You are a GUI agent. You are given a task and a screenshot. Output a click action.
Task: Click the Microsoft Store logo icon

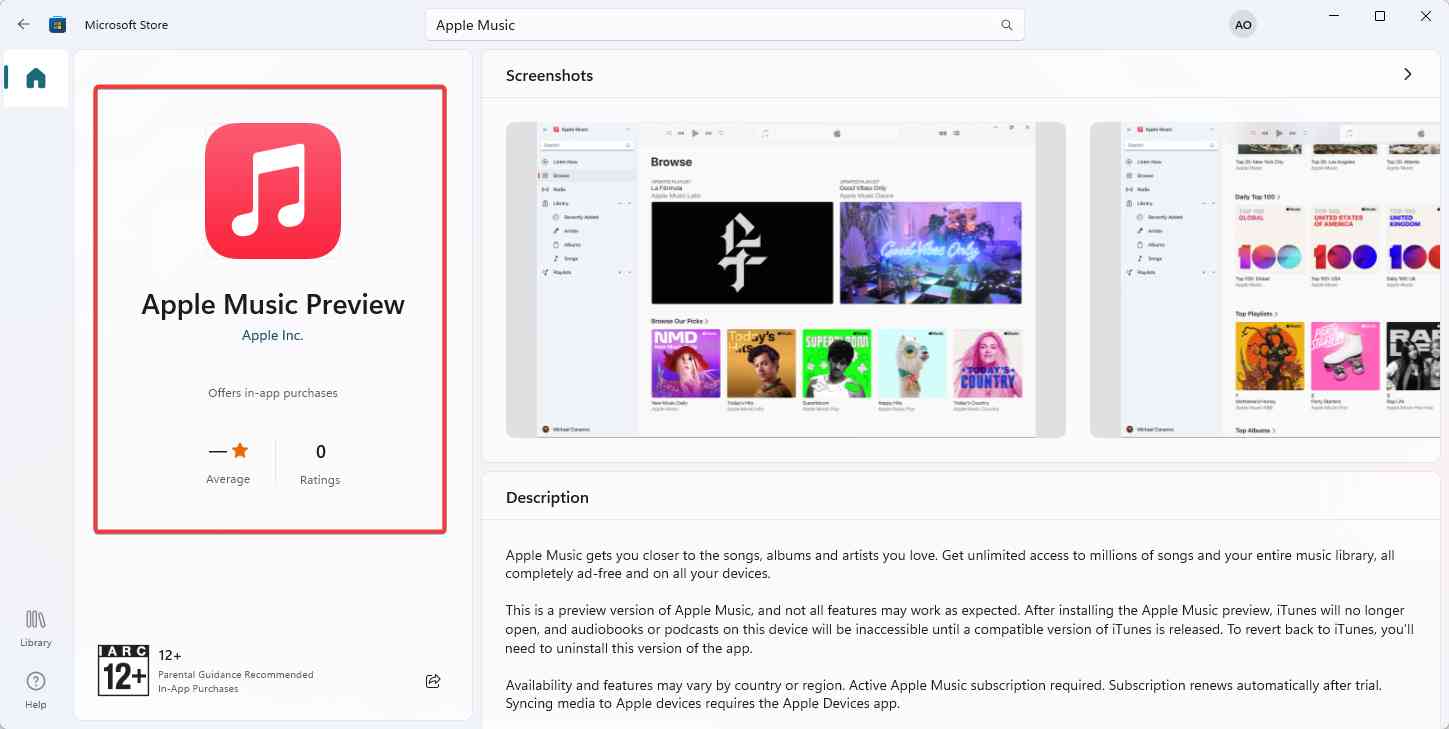click(58, 24)
